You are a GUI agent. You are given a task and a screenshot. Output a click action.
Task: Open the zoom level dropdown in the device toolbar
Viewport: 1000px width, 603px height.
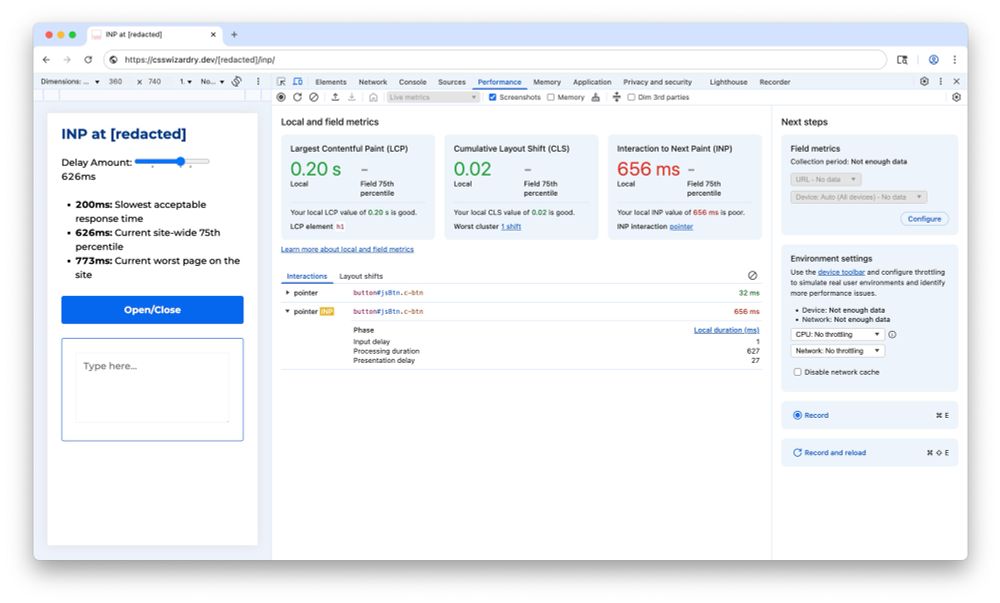[x=186, y=82]
